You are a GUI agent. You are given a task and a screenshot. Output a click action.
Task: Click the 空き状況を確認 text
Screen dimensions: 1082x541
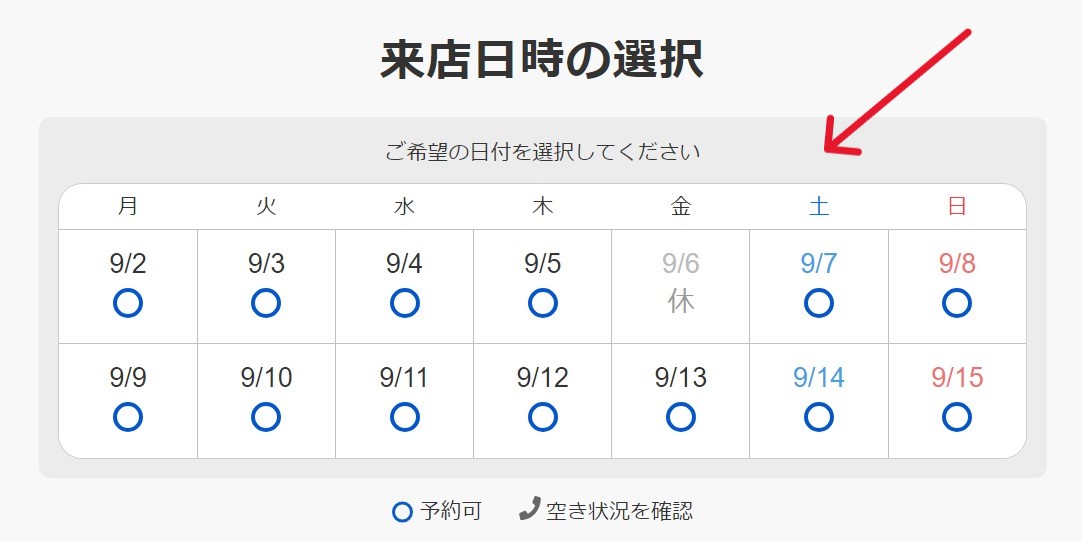[x=619, y=511]
